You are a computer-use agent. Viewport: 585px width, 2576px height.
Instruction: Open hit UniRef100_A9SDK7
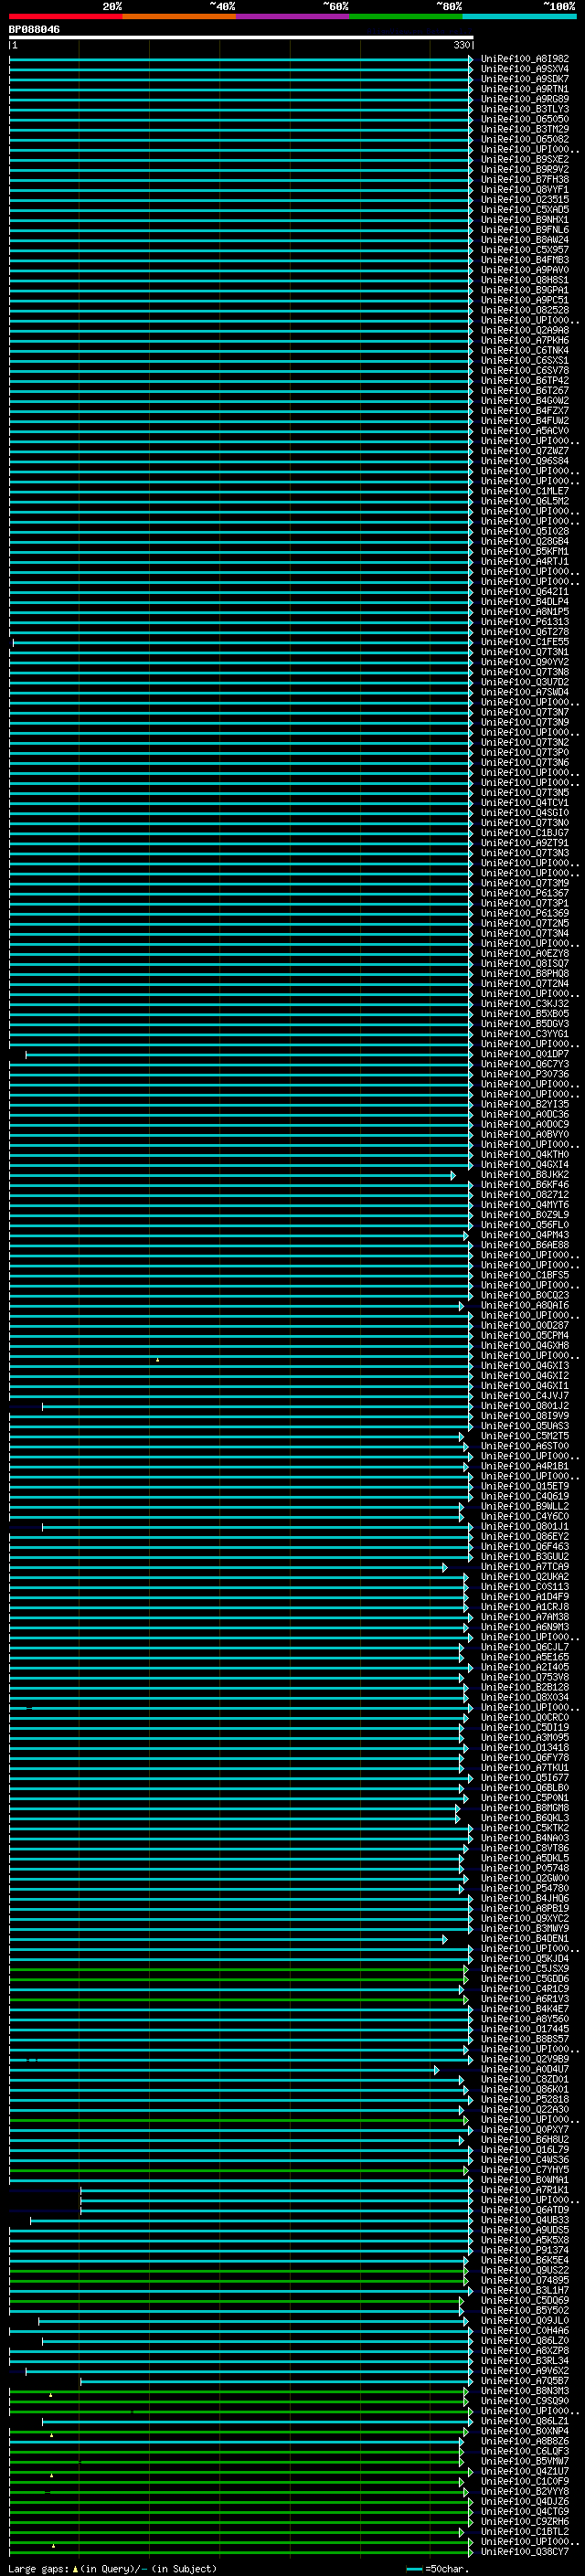(x=525, y=79)
